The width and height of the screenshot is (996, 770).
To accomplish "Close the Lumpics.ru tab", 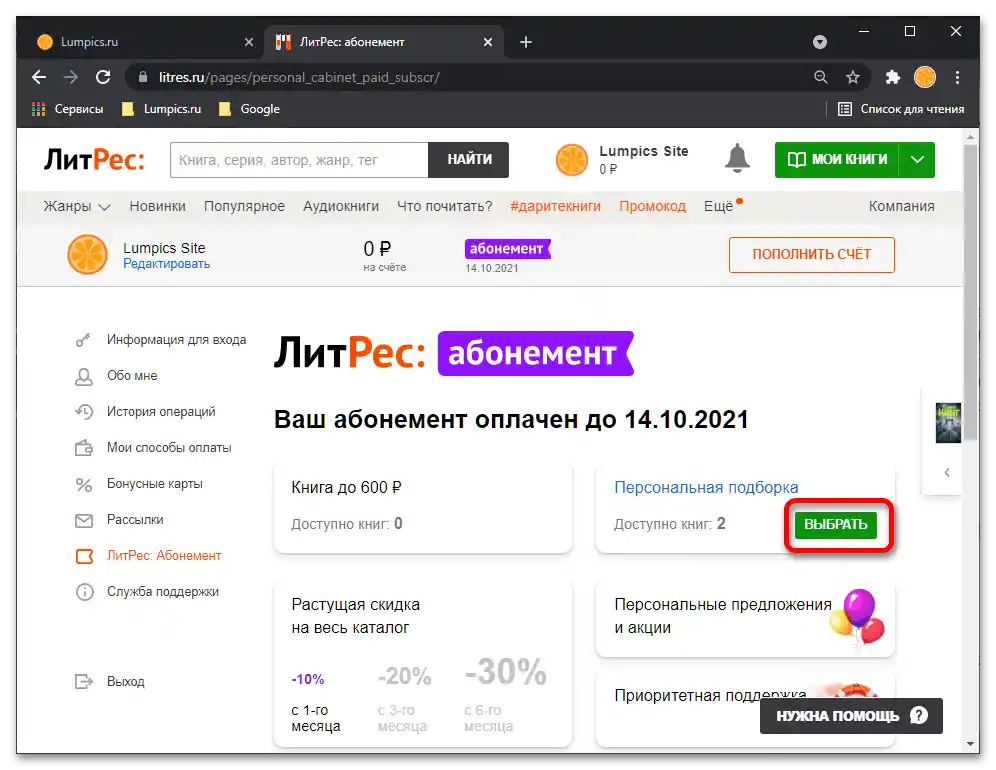I will pyautogui.click(x=248, y=42).
